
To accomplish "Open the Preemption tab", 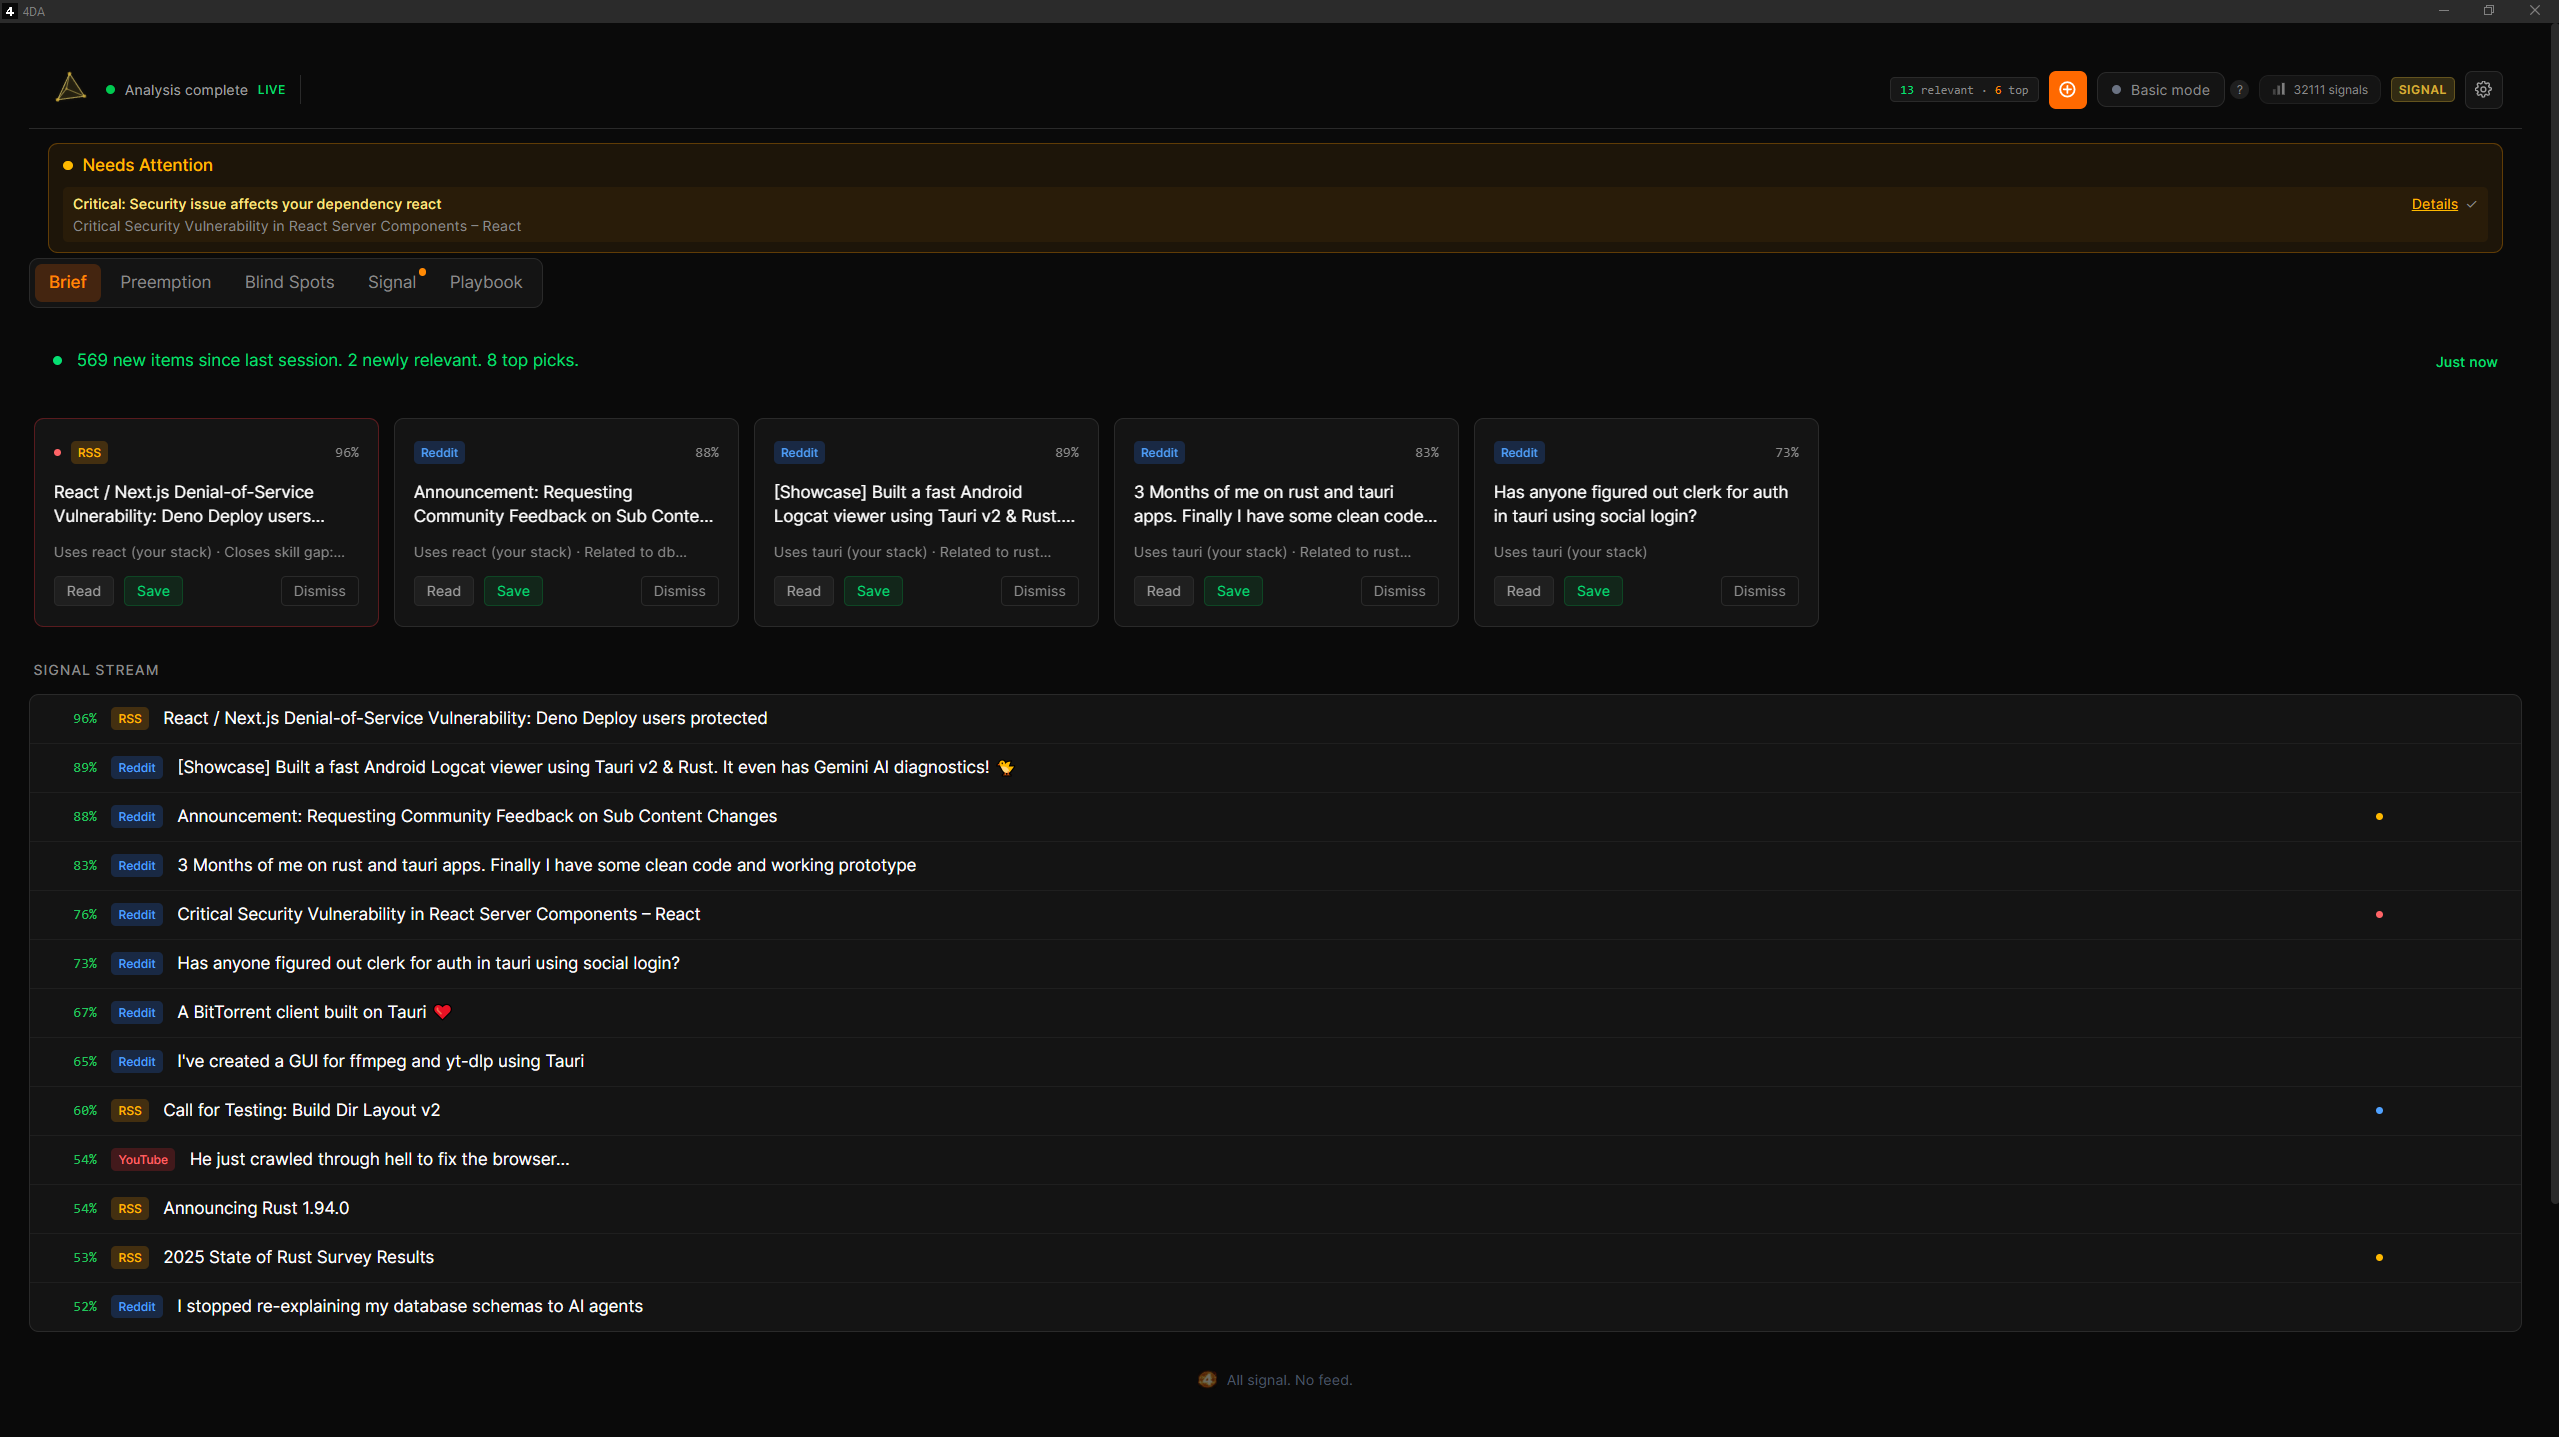I will (165, 282).
